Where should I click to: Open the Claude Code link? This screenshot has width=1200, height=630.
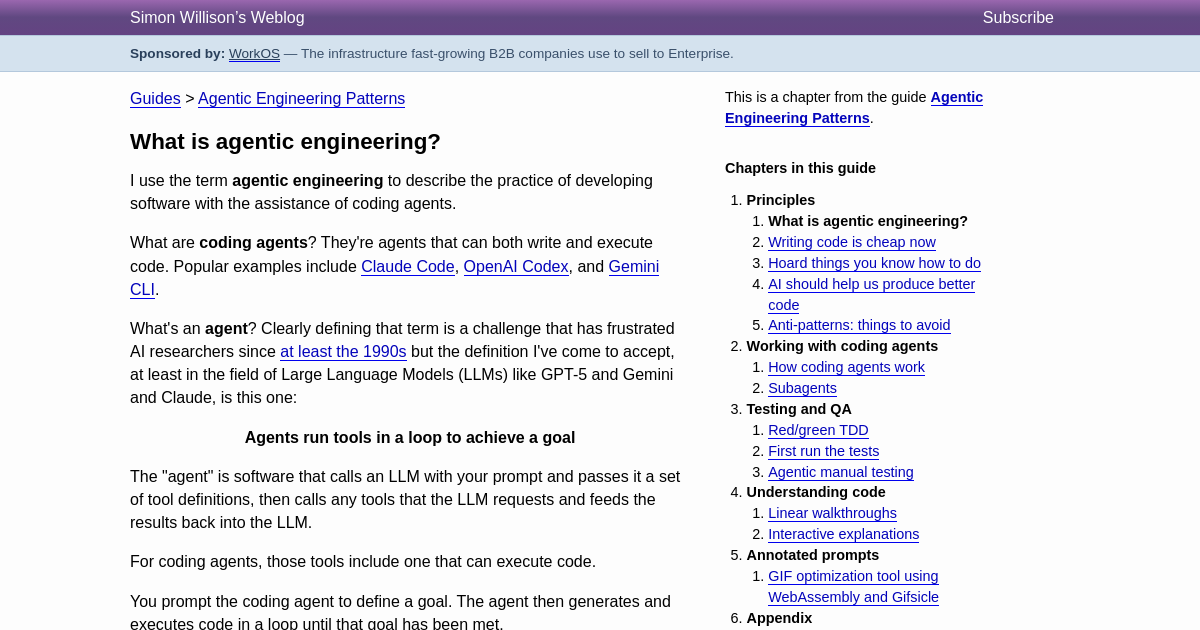pos(407,267)
